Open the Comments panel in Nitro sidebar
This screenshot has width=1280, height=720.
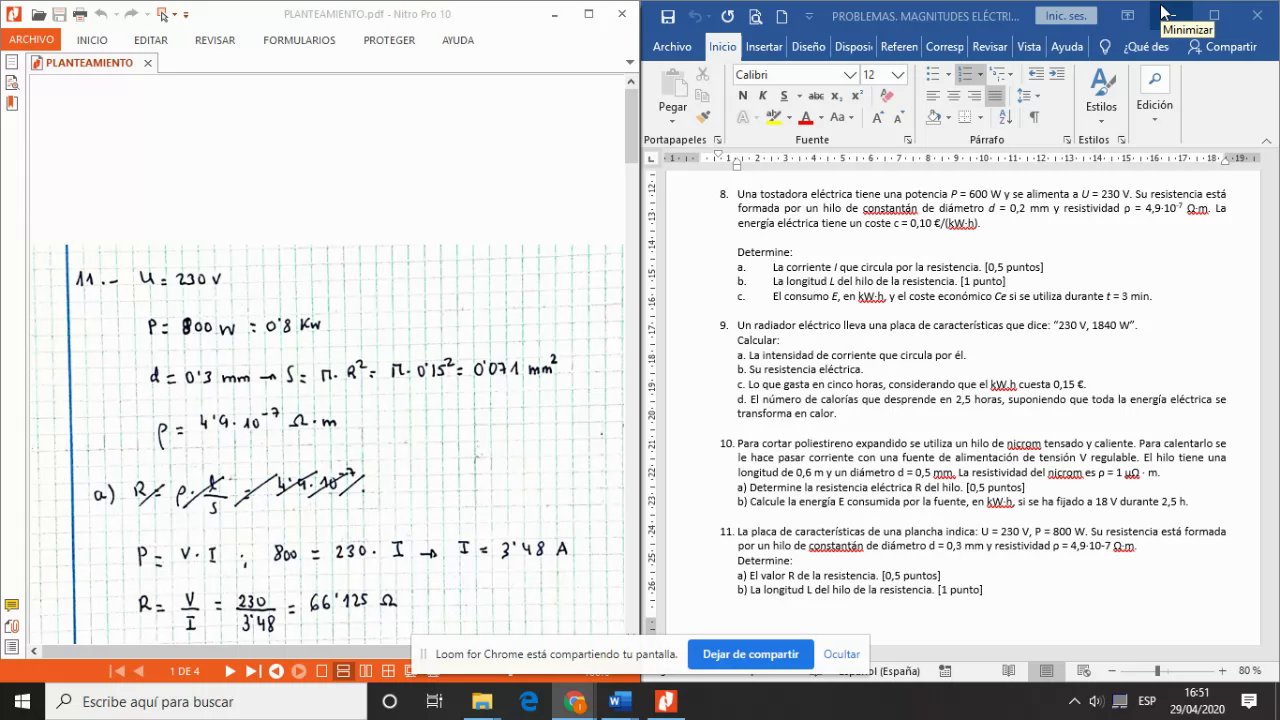[x=12, y=606]
